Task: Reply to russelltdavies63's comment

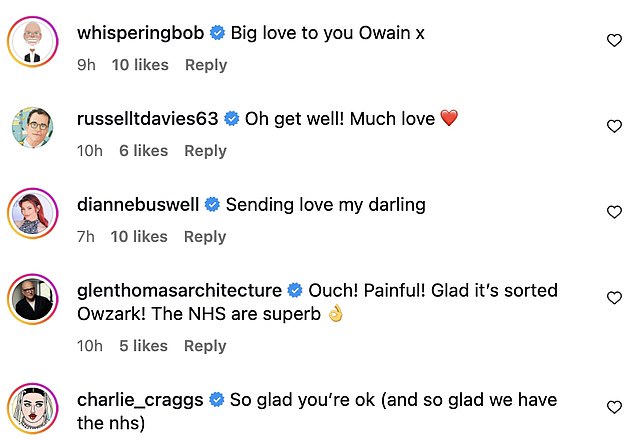Action: click(x=205, y=151)
